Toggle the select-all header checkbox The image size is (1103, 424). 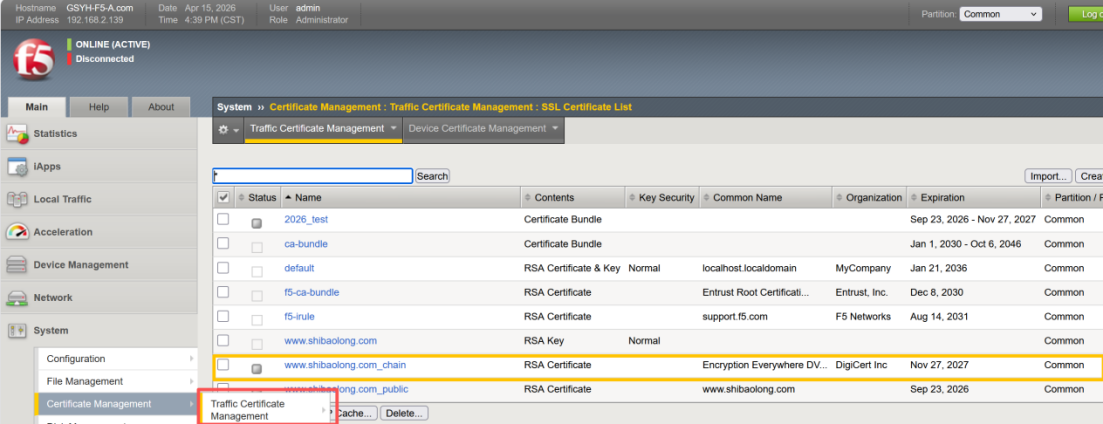(223, 198)
